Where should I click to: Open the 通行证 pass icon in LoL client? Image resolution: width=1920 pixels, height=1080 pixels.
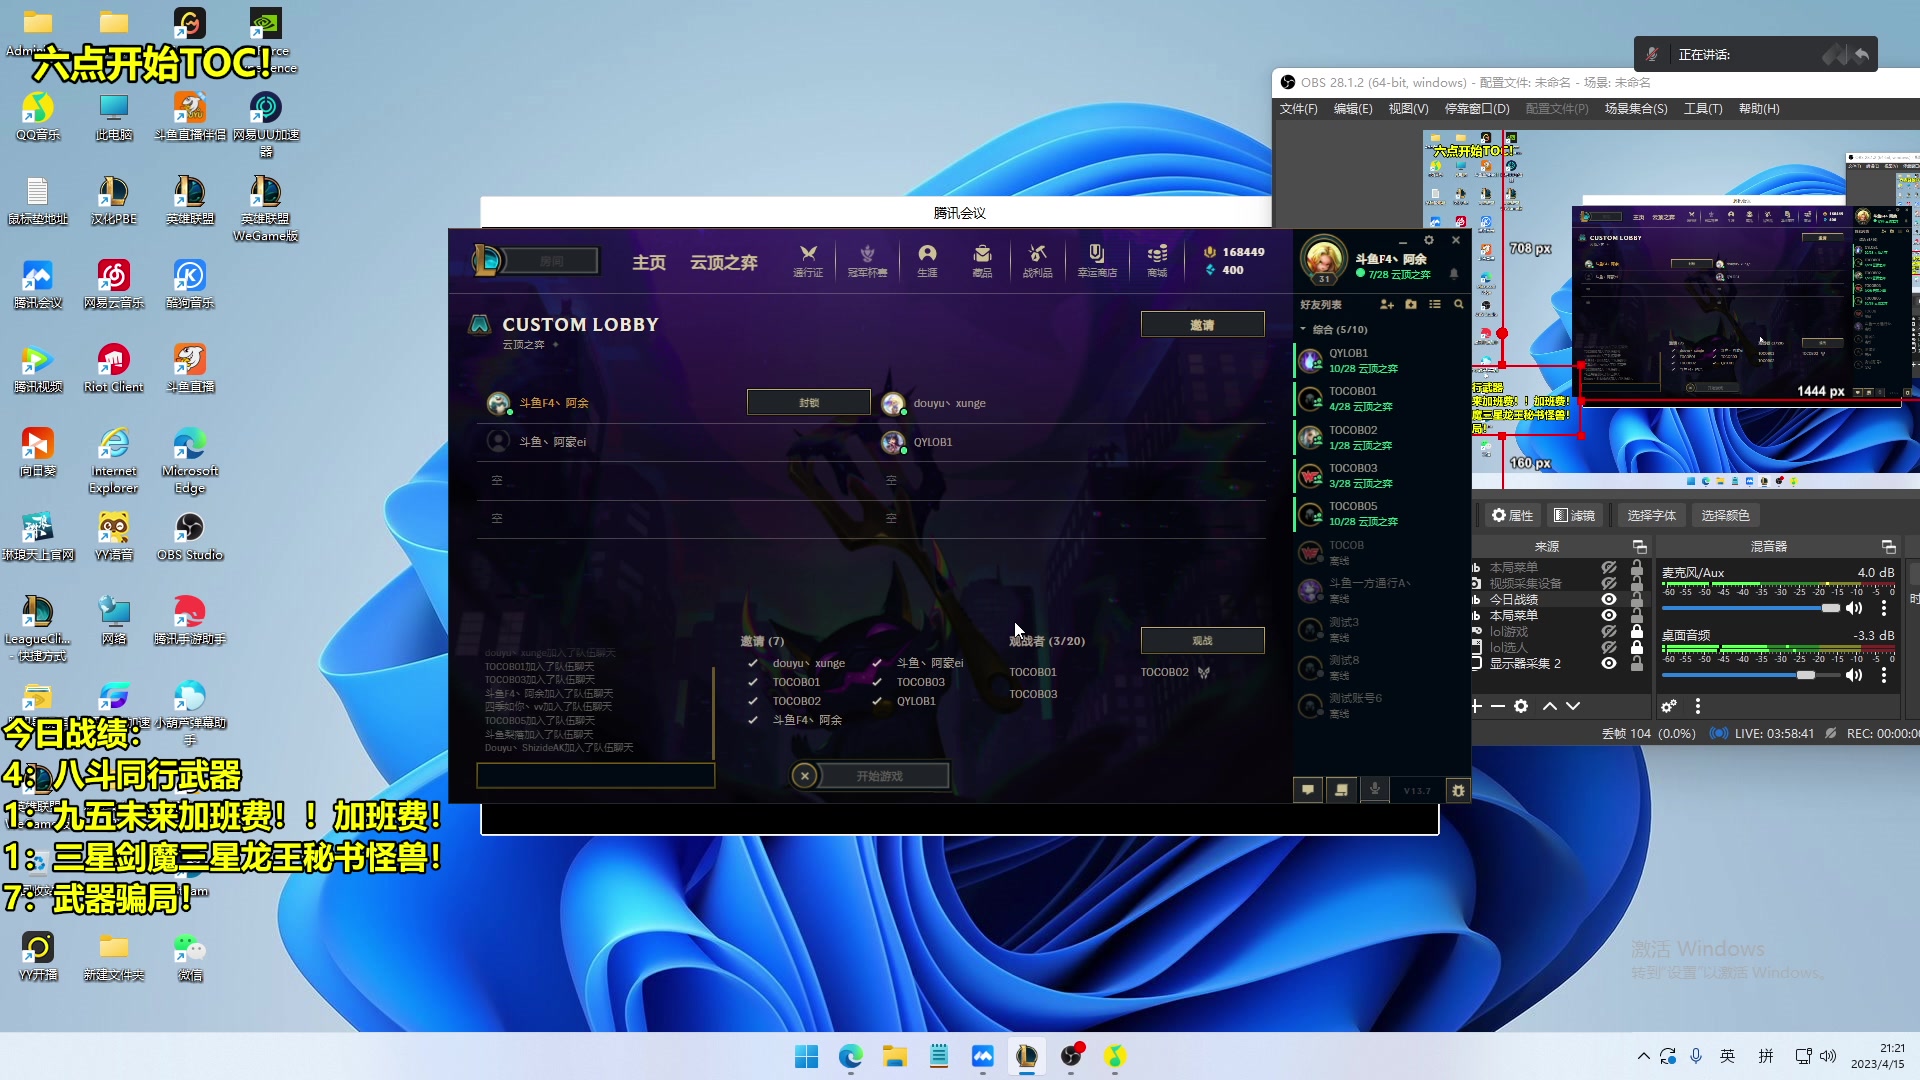[808, 260]
